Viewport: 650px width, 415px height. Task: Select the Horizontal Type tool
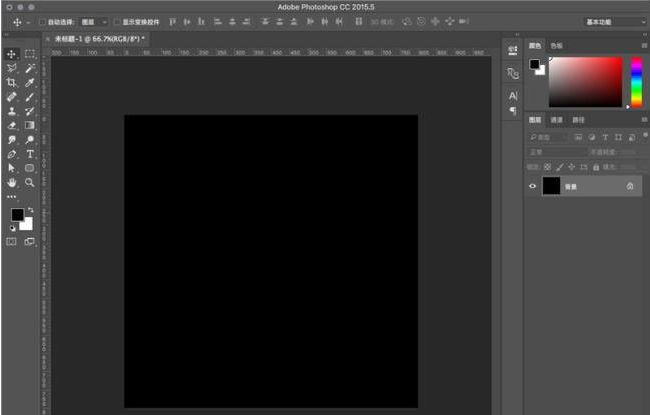click(x=30, y=155)
